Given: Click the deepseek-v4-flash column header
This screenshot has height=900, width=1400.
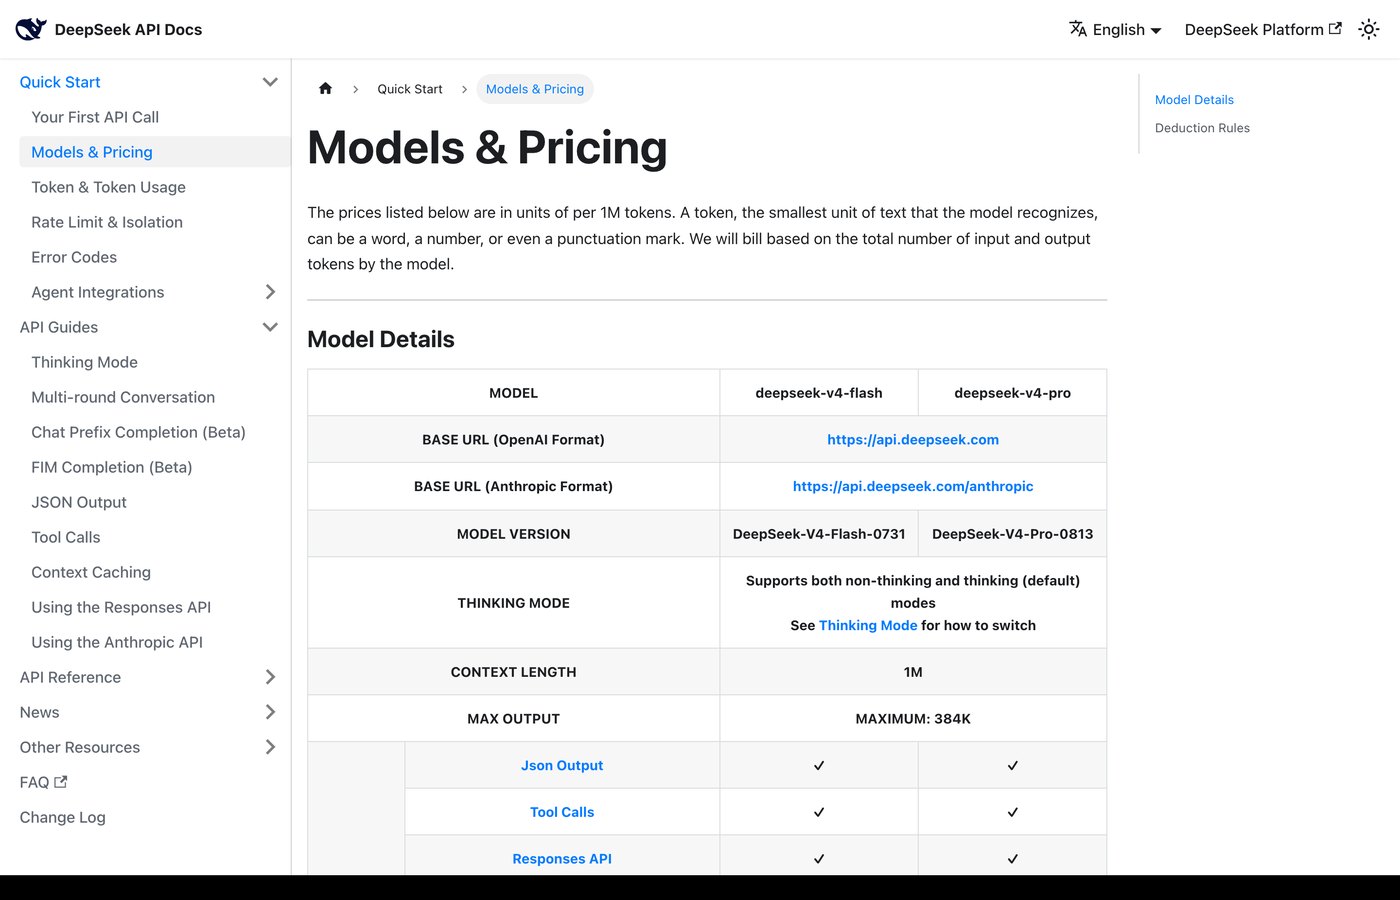Looking at the screenshot, I should (x=819, y=393).
